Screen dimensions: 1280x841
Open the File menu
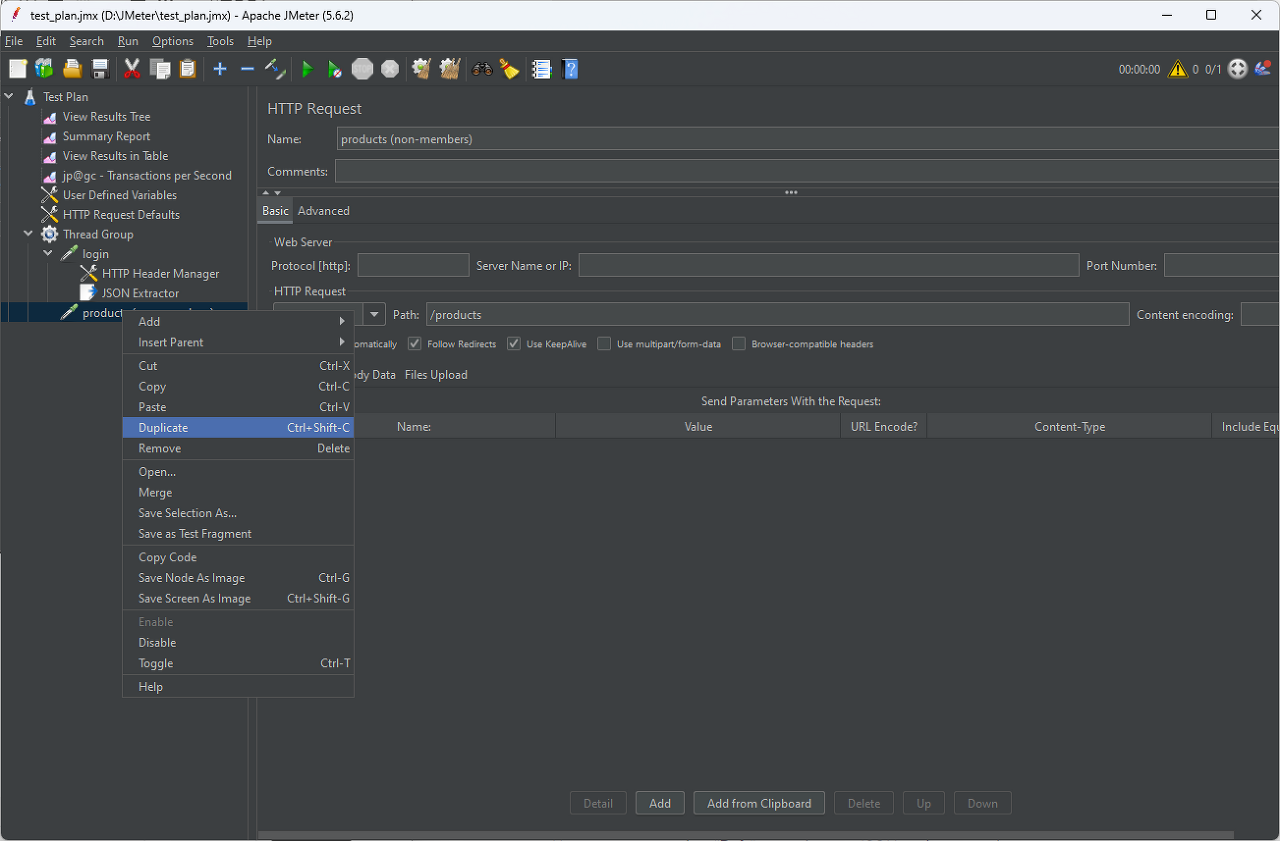click(14, 41)
